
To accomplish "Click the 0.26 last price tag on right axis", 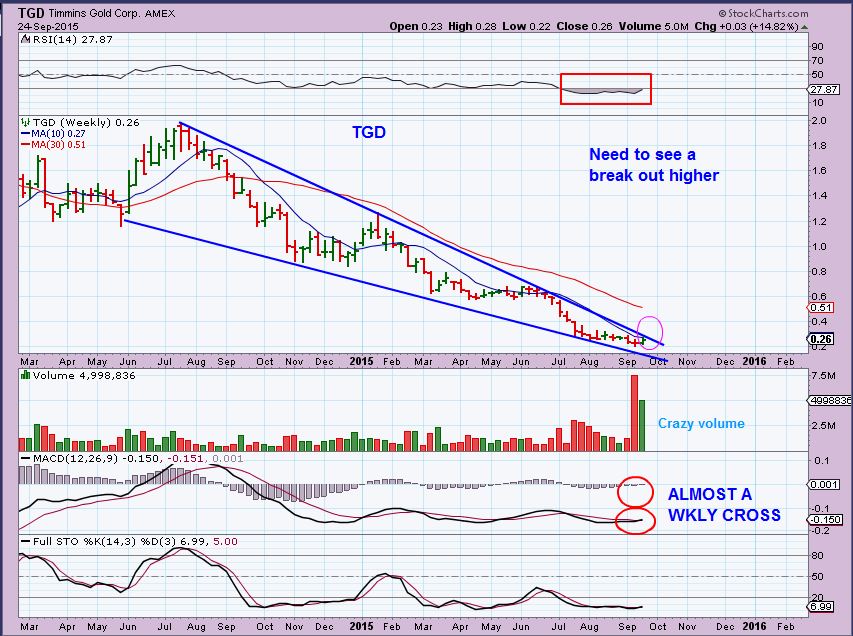I will 821,339.
